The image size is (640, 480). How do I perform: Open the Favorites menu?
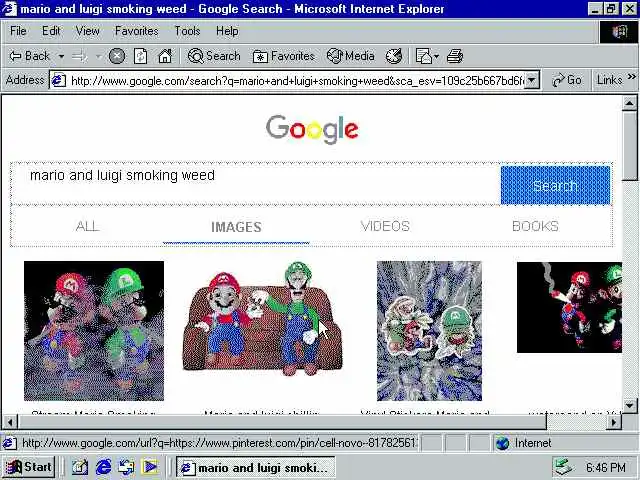[x=136, y=31]
